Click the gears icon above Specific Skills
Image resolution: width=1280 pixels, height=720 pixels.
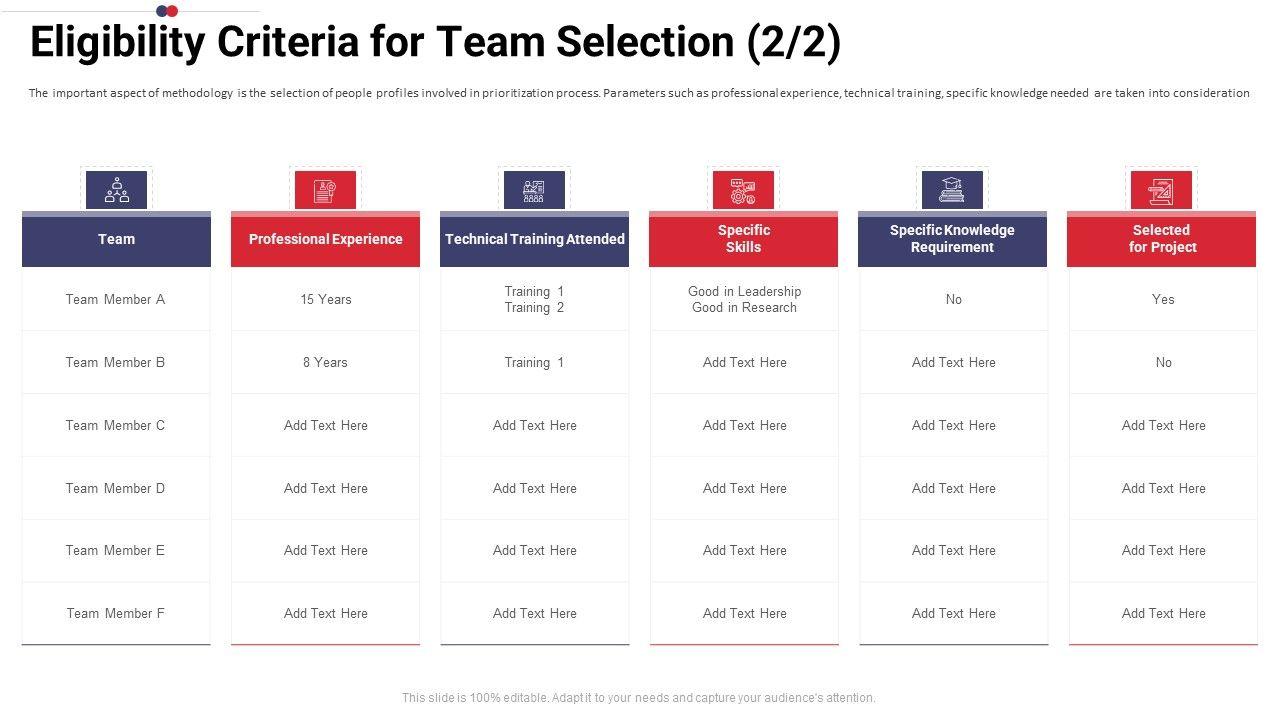743,190
